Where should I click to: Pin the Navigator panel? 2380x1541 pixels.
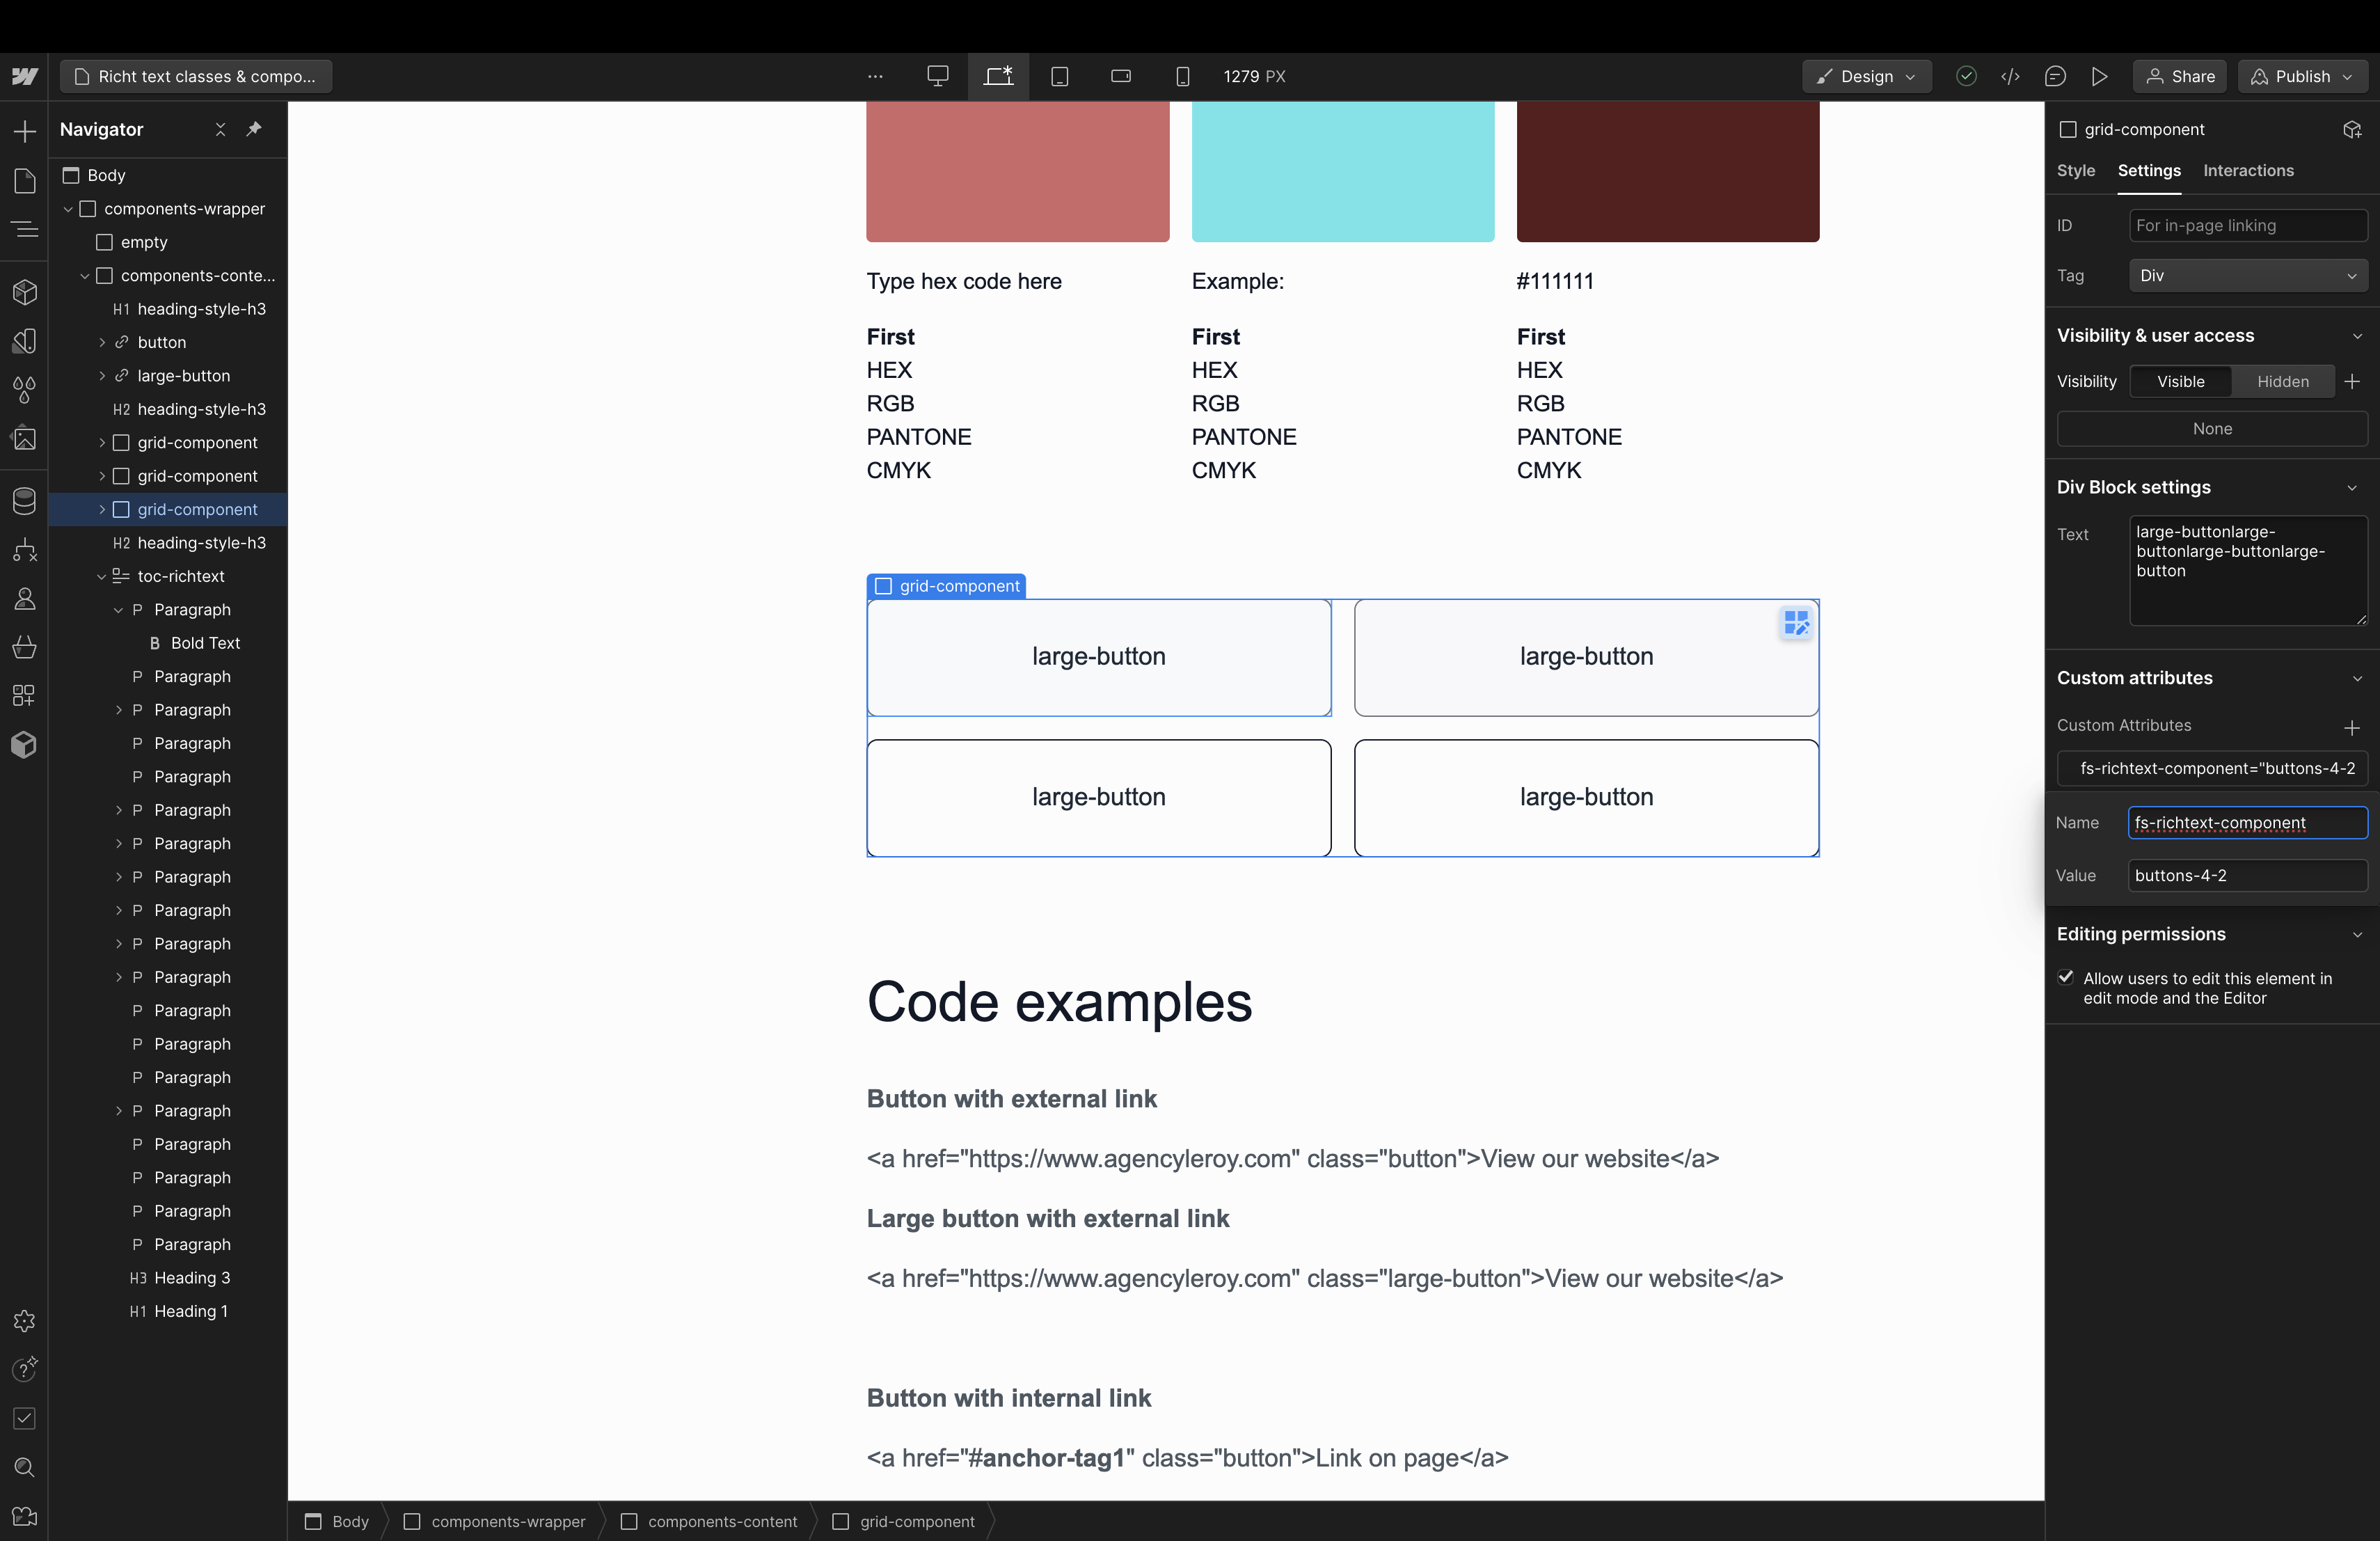tap(254, 129)
